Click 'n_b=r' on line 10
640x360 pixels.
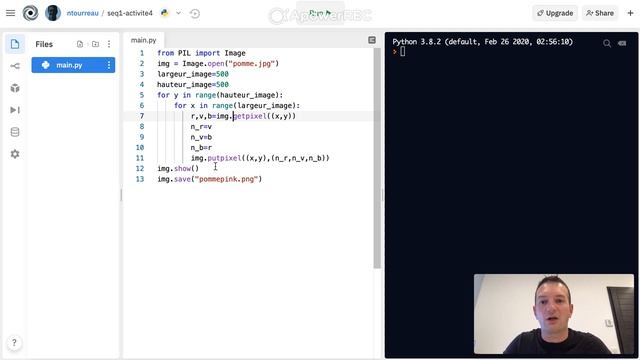(201, 148)
